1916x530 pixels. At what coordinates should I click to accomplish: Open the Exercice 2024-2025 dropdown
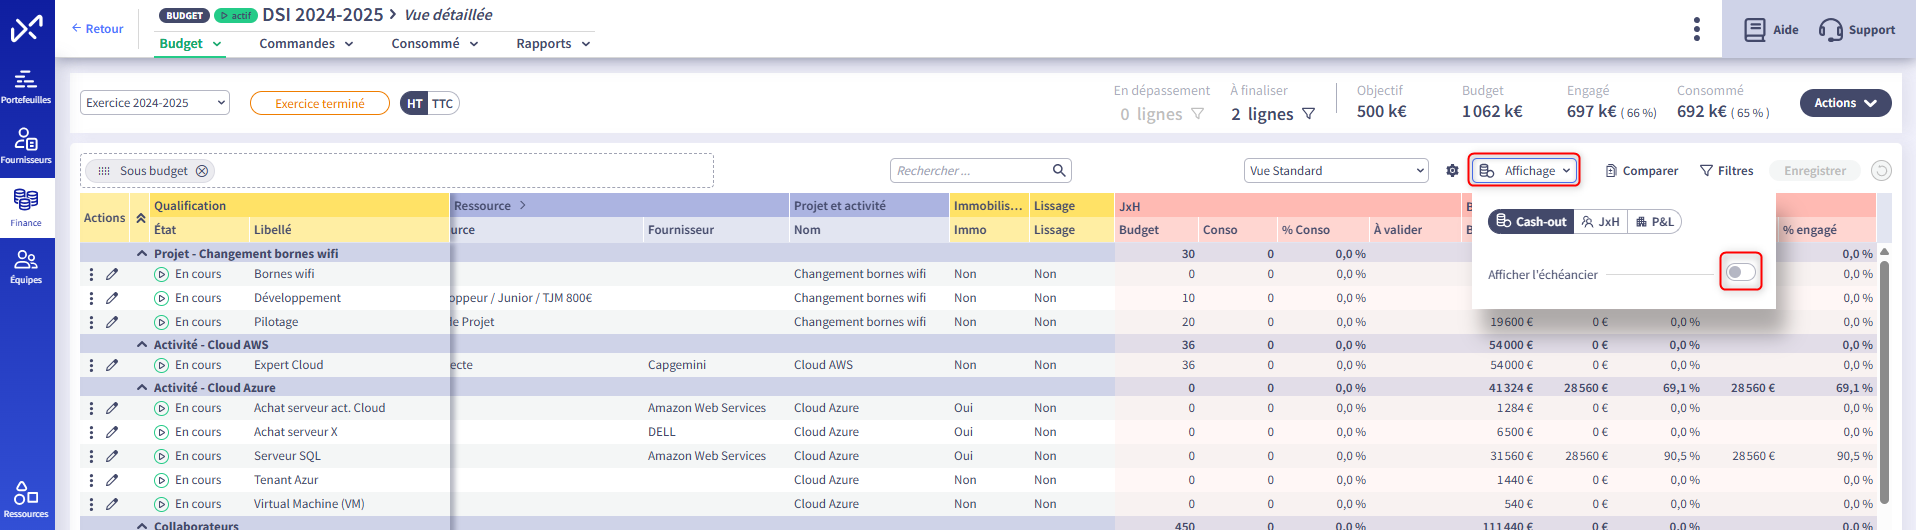pyautogui.click(x=154, y=103)
